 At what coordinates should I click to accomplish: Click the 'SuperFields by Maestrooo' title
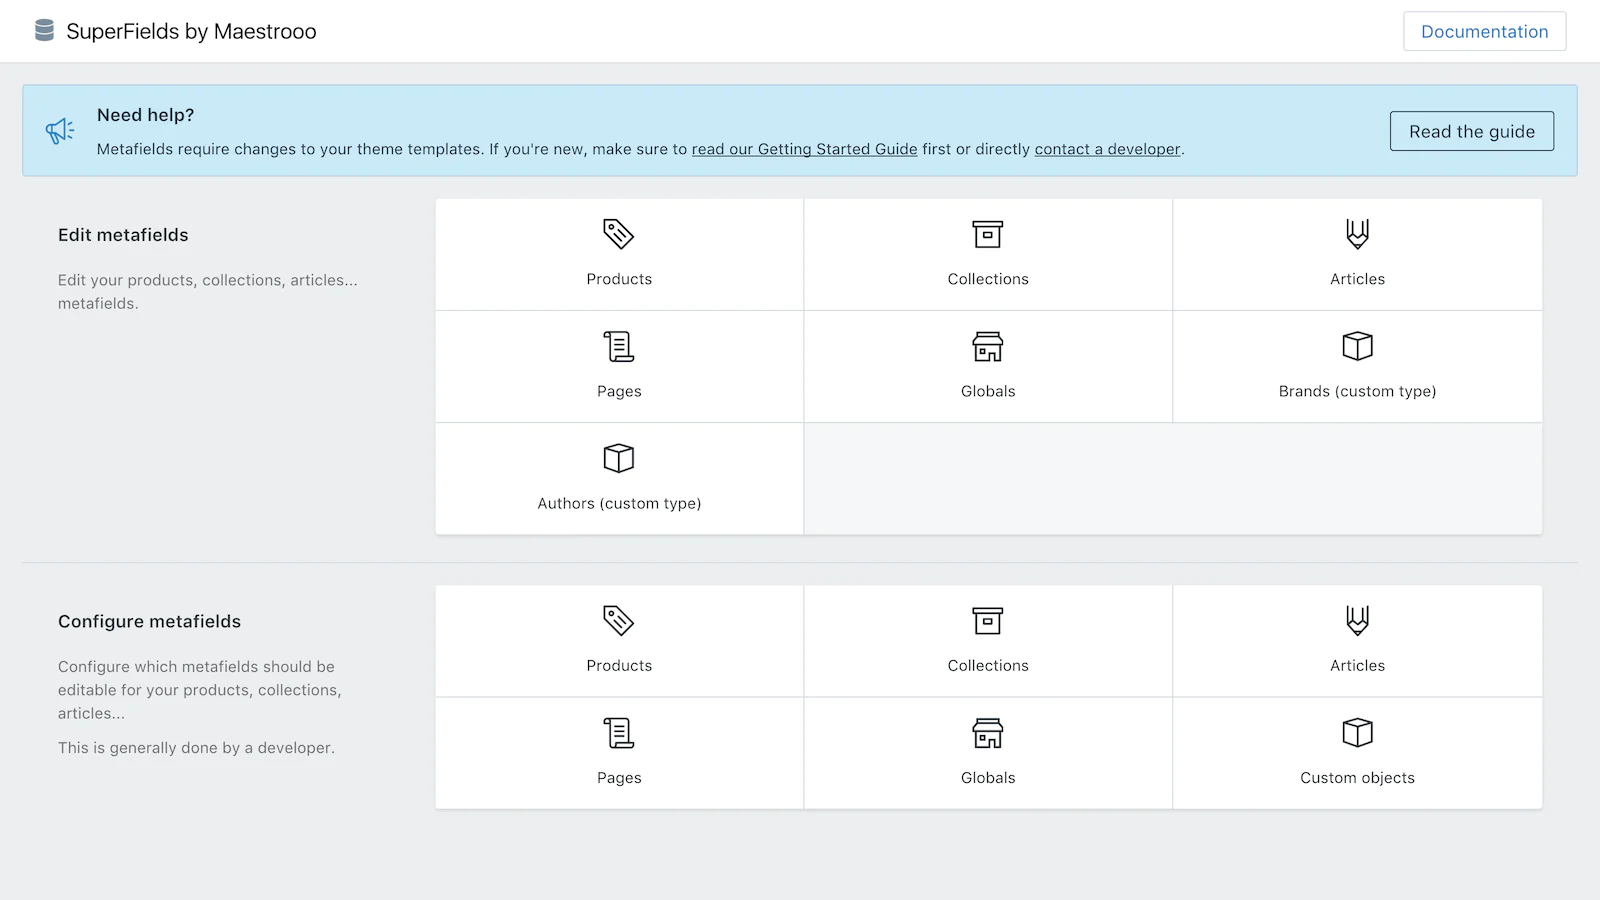click(x=191, y=31)
